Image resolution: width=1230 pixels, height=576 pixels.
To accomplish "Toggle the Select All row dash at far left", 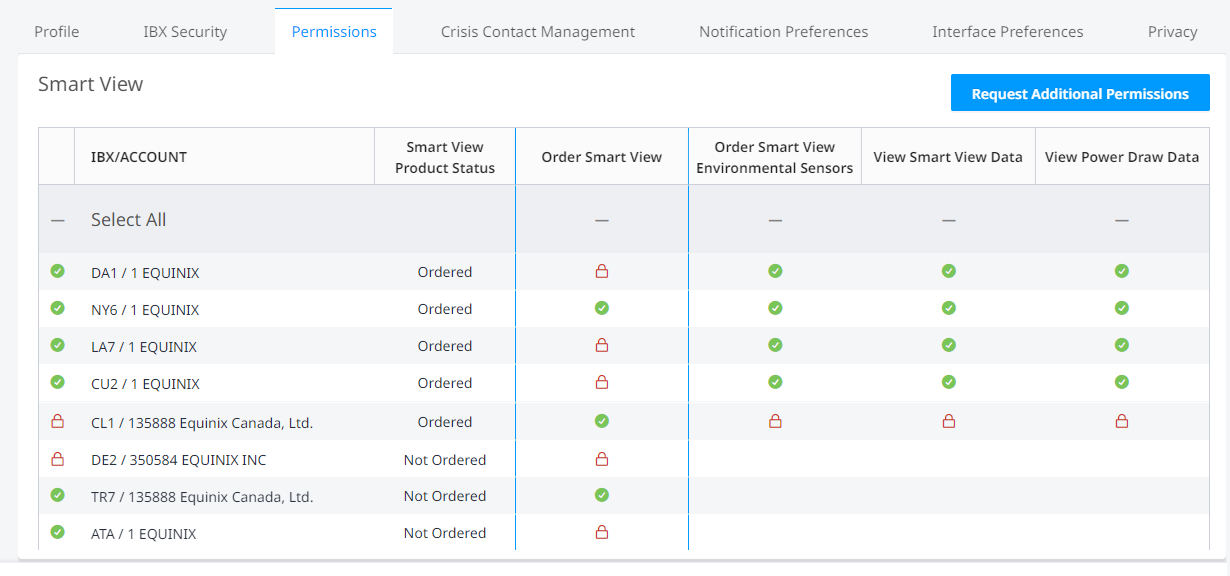I will click(57, 220).
